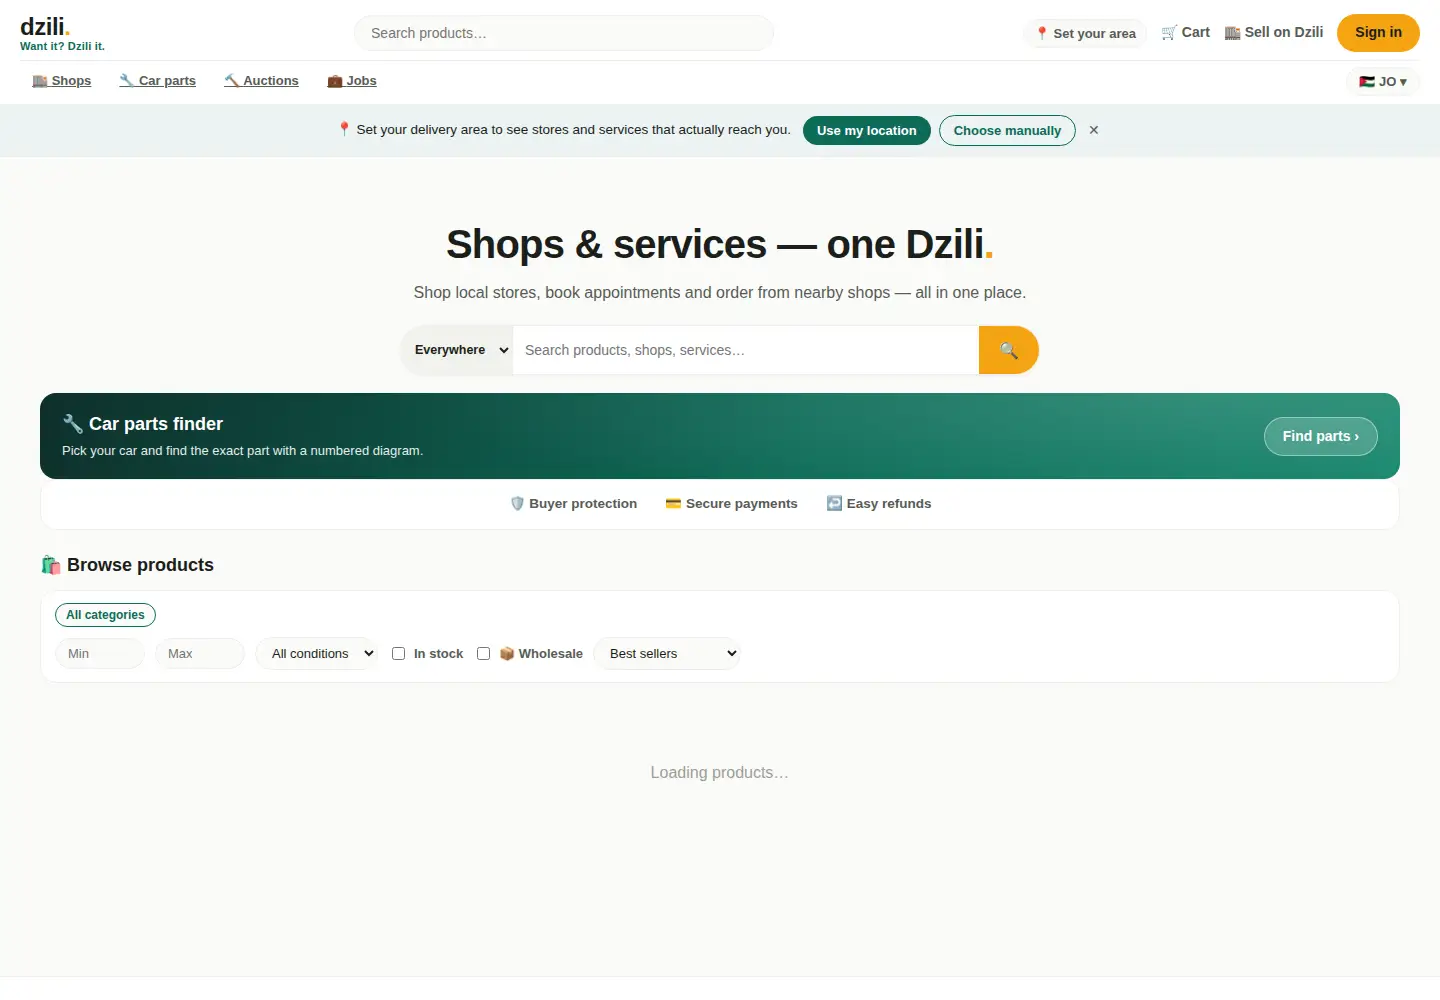Screen dimensions: 1440x1000
Task: Dismiss the delivery area banner
Action: coord(1094,130)
